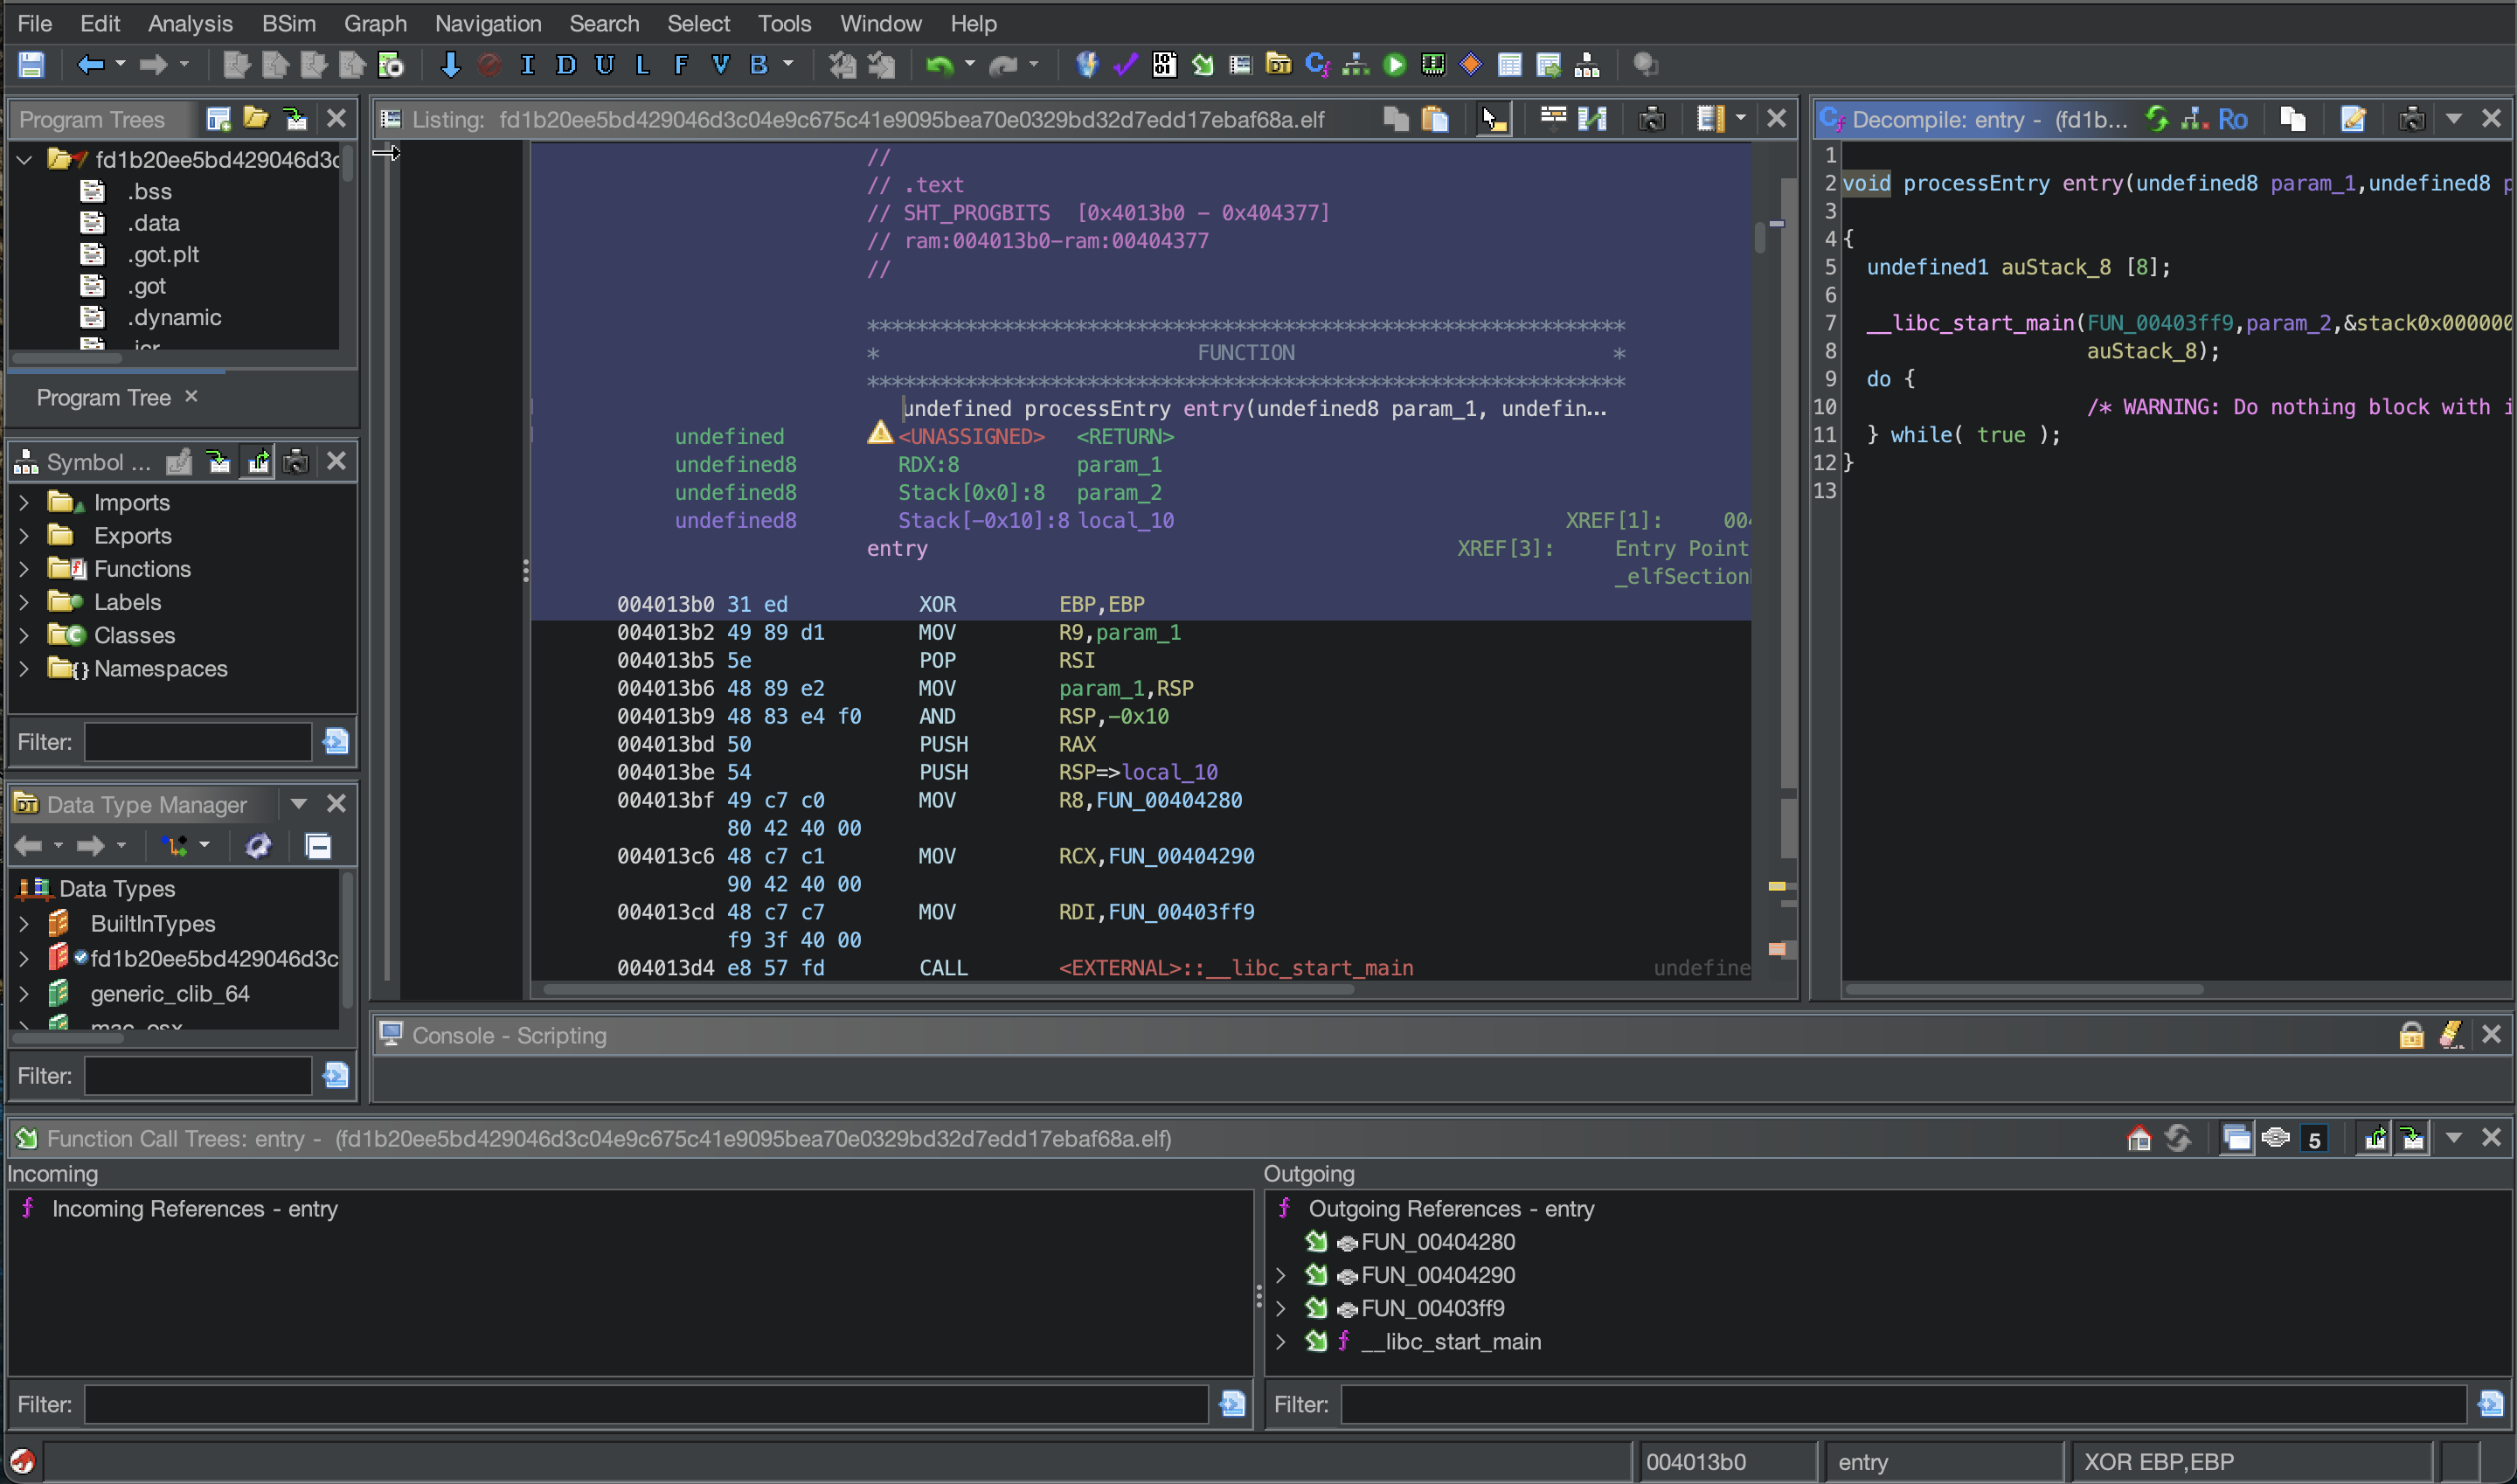Toggle filter duplicates icon in Function Call Trees
The height and width of the screenshot is (1484, 2517).
[x=2237, y=1138]
